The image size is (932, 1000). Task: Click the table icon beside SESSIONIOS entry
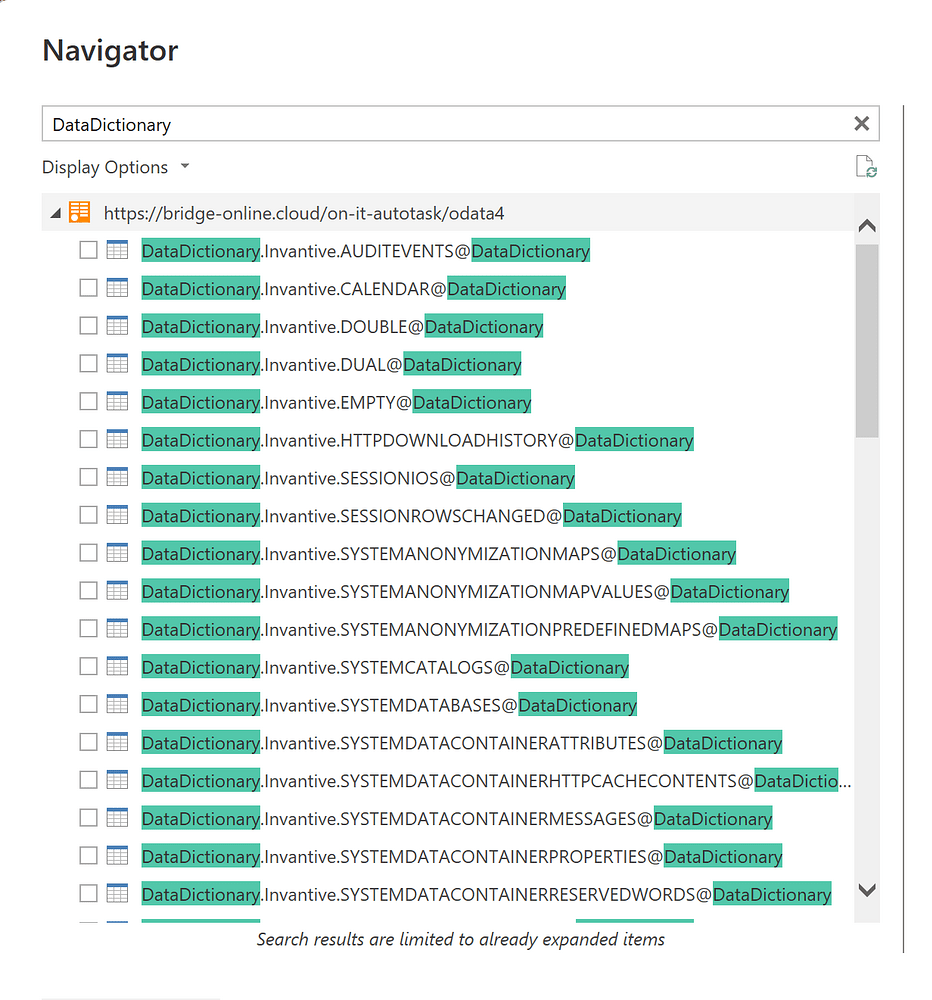(117, 477)
